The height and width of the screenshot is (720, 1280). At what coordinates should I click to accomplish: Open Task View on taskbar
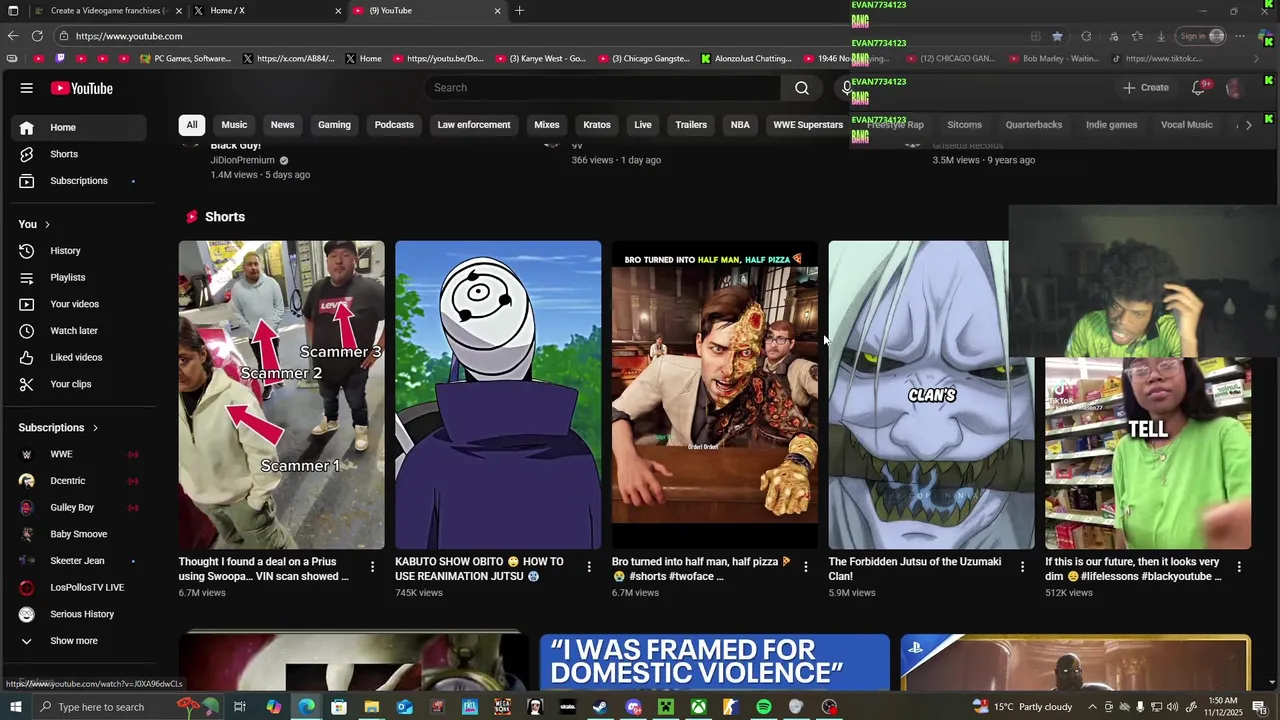(240, 707)
